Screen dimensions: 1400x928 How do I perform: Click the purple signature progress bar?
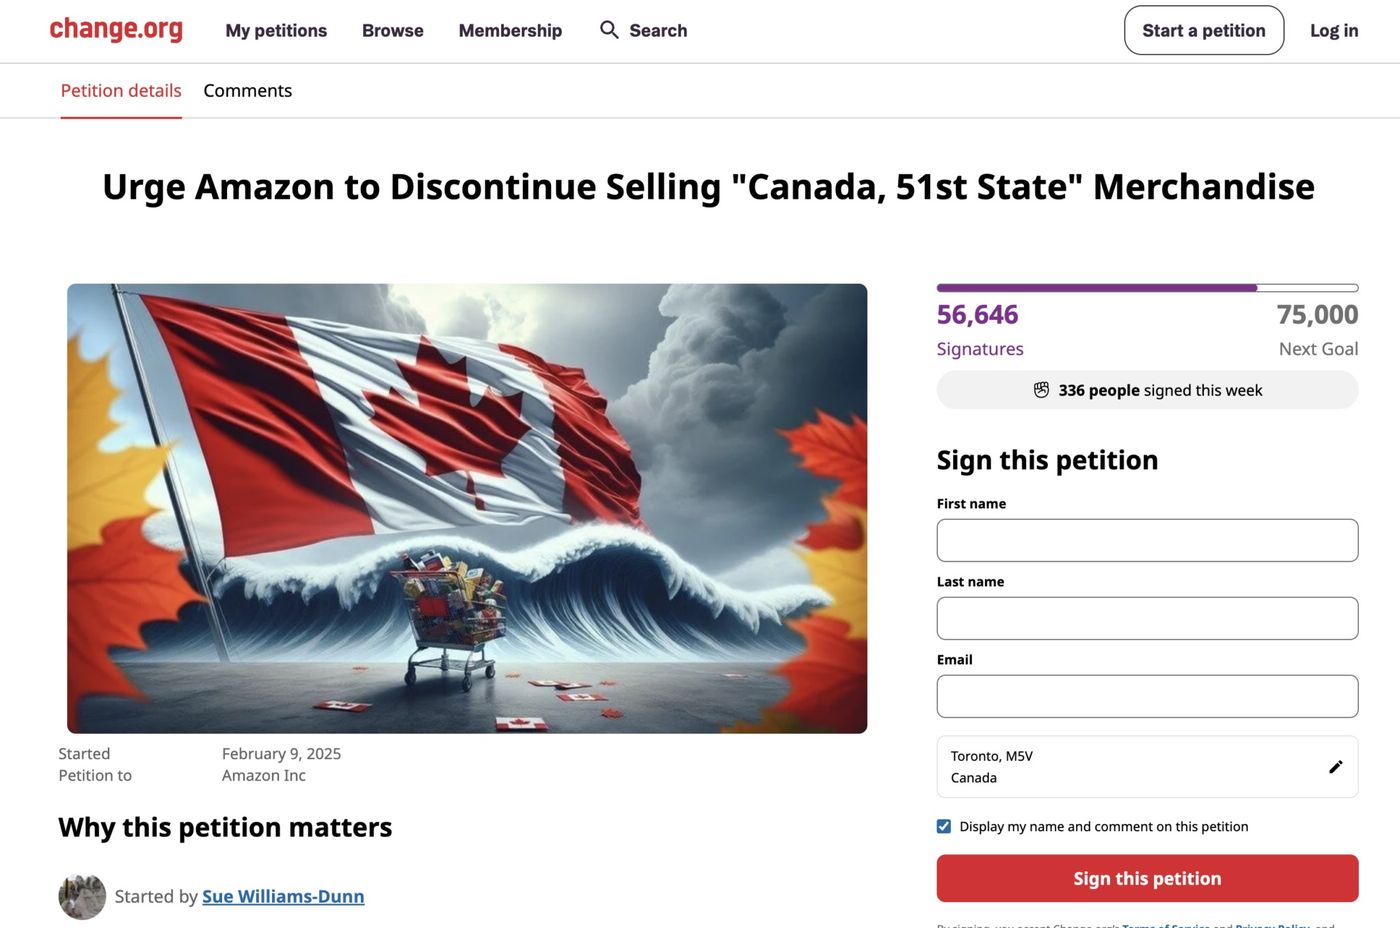pyautogui.click(x=1095, y=287)
